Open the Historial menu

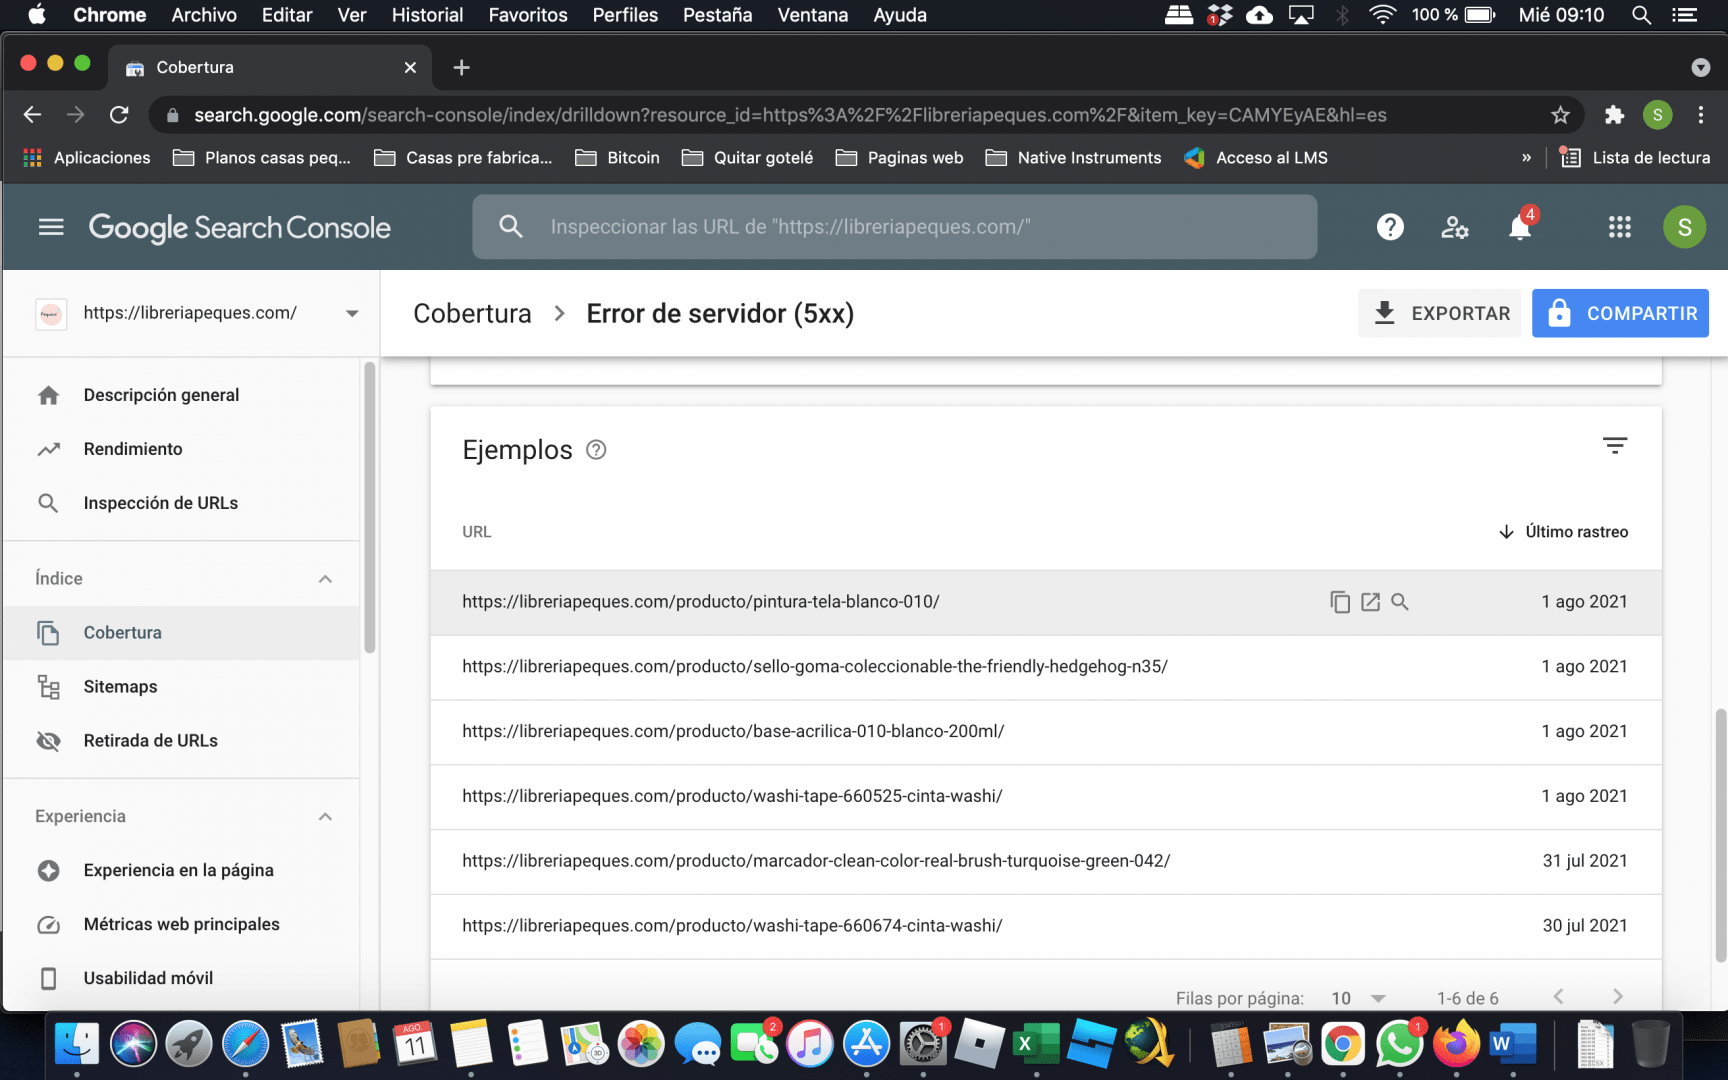pyautogui.click(x=427, y=15)
